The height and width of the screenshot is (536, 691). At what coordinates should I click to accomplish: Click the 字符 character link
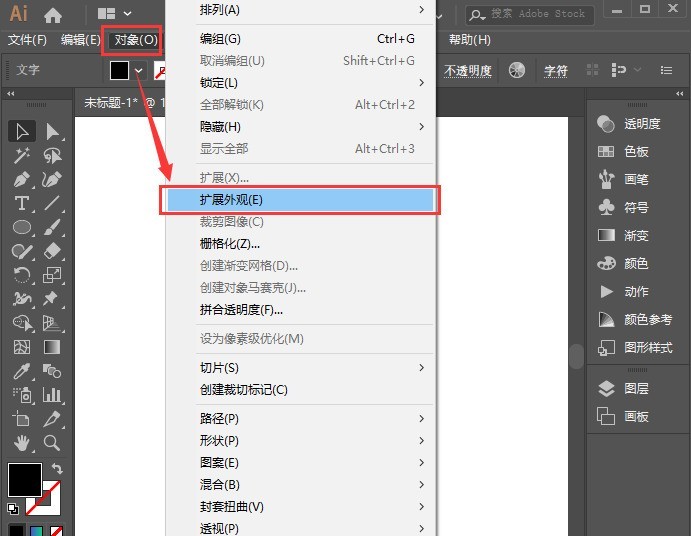[x=555, y=71]
